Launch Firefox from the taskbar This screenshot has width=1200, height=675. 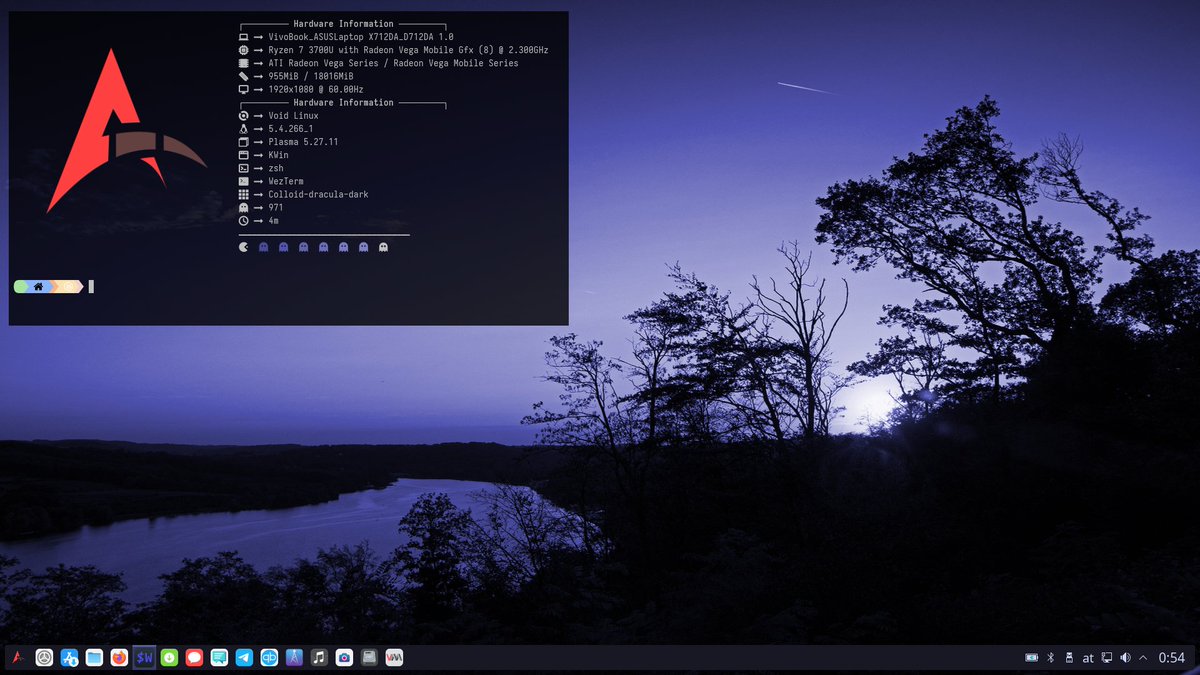coord(119,657)
